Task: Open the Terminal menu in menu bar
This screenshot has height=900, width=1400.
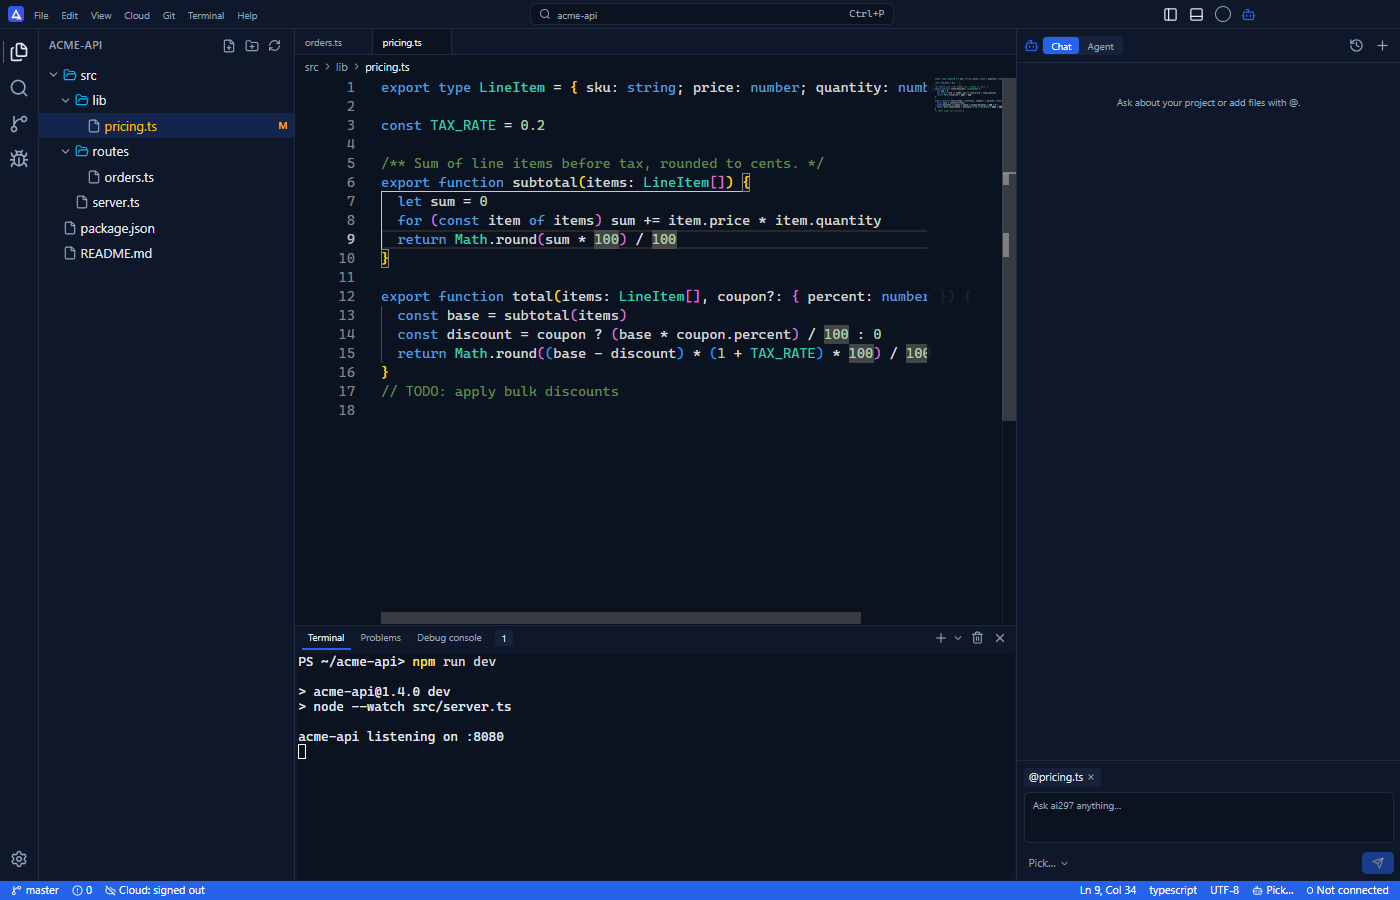Action: click(x=206, y=15)
